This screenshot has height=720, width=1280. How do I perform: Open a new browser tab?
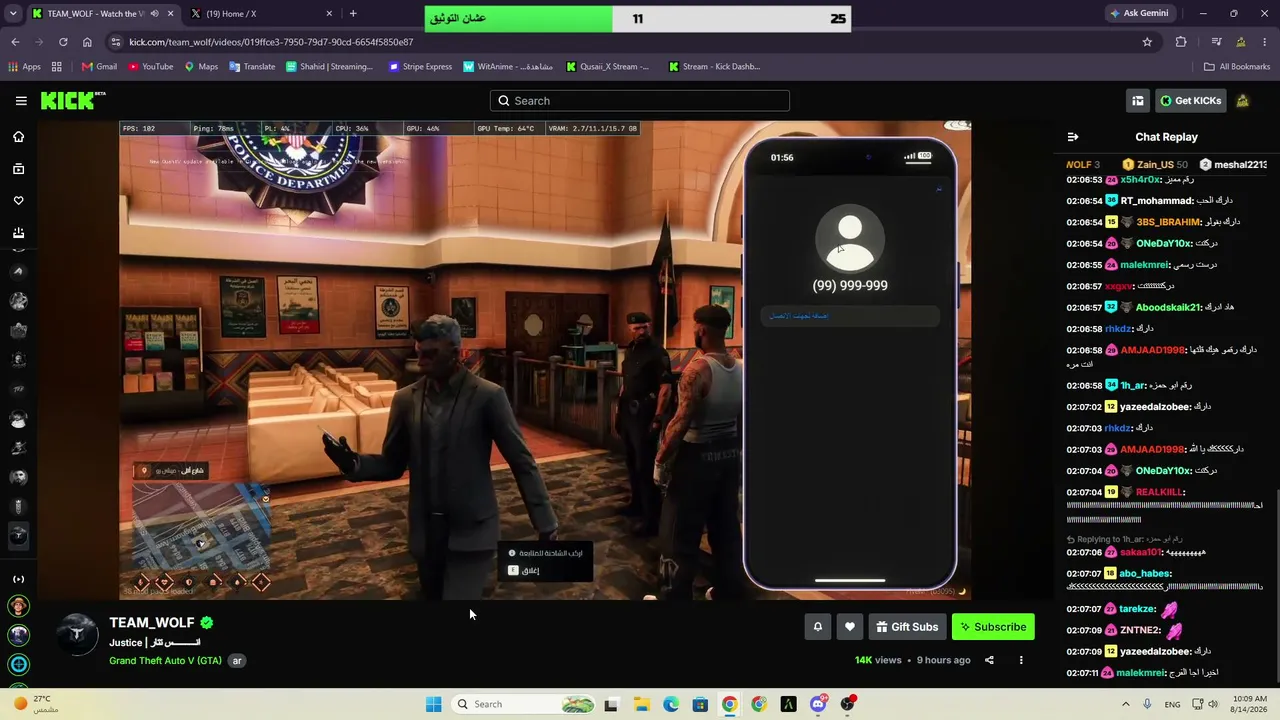(x=353, y=14)
